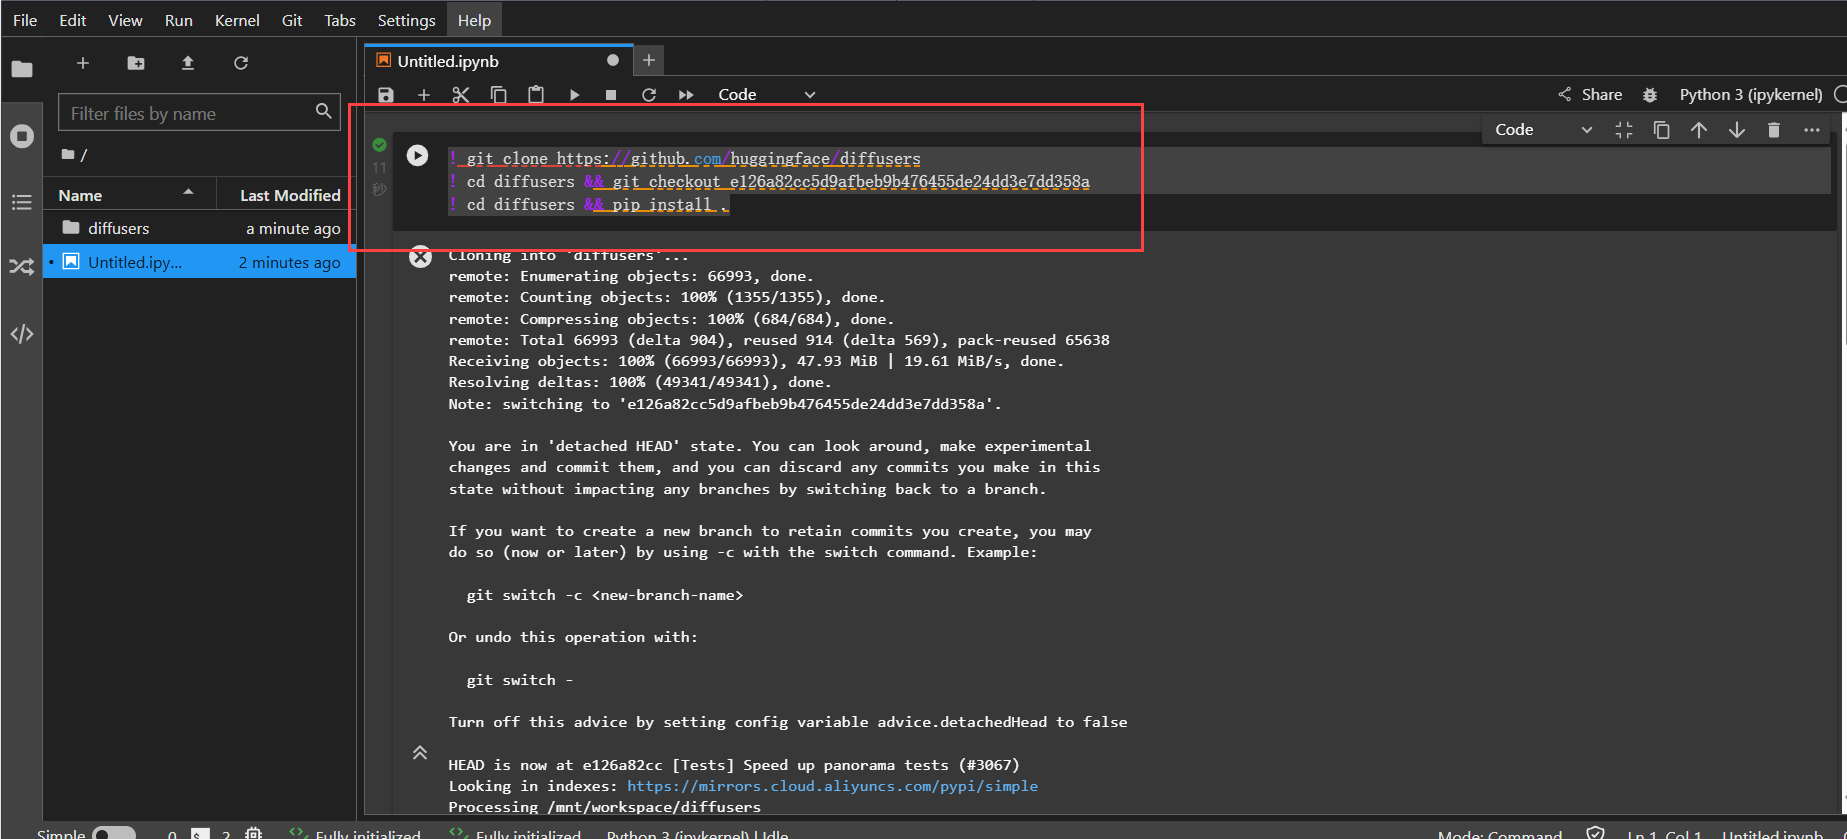The width and height of the screenshot is (1847, 839).
Task: Upload files using the upload icon
Action: tap(188, 63)
